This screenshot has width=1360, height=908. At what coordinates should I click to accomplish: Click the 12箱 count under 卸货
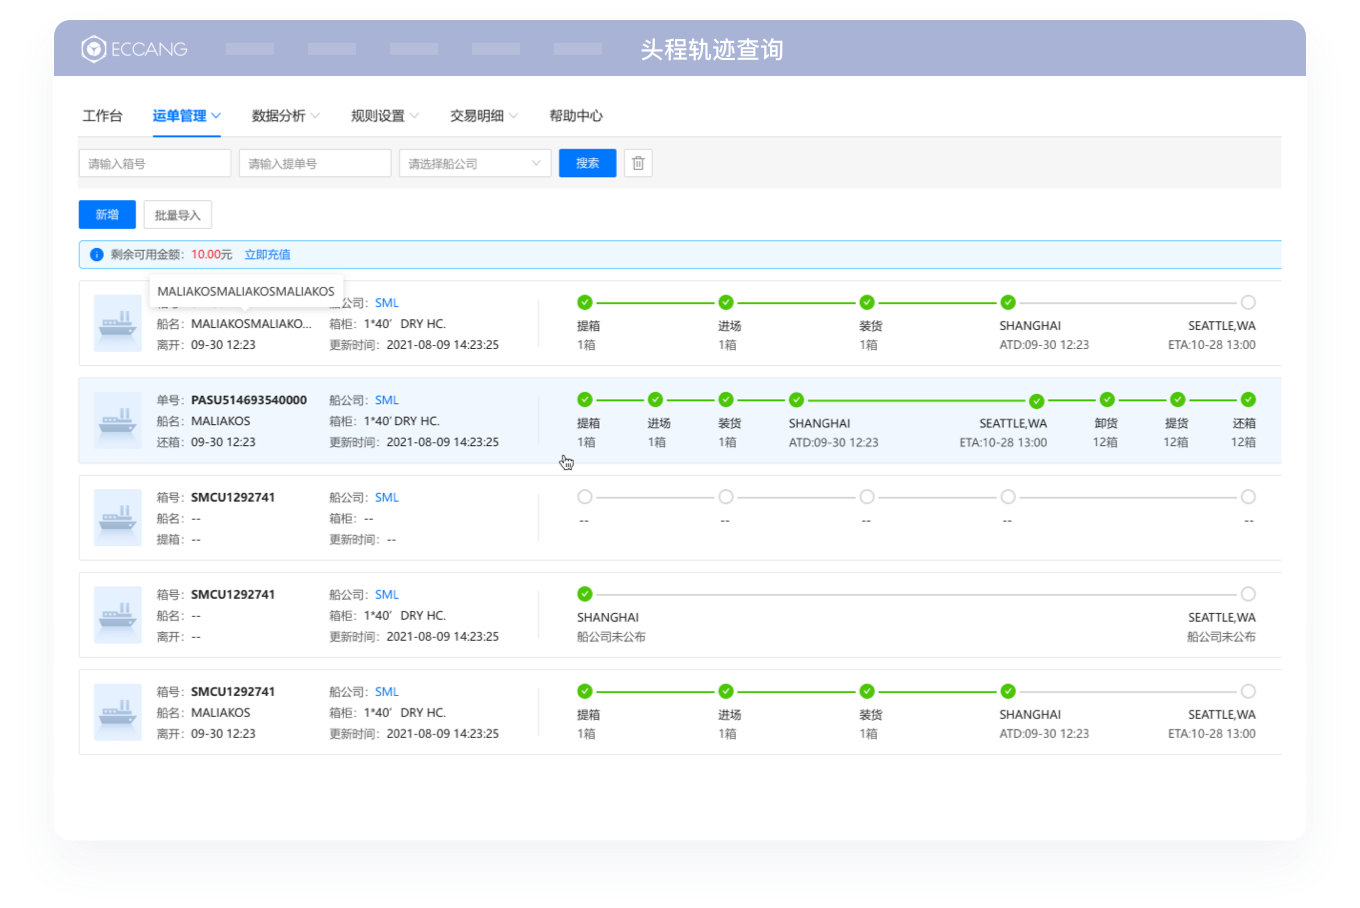[x=1105, y=442]
